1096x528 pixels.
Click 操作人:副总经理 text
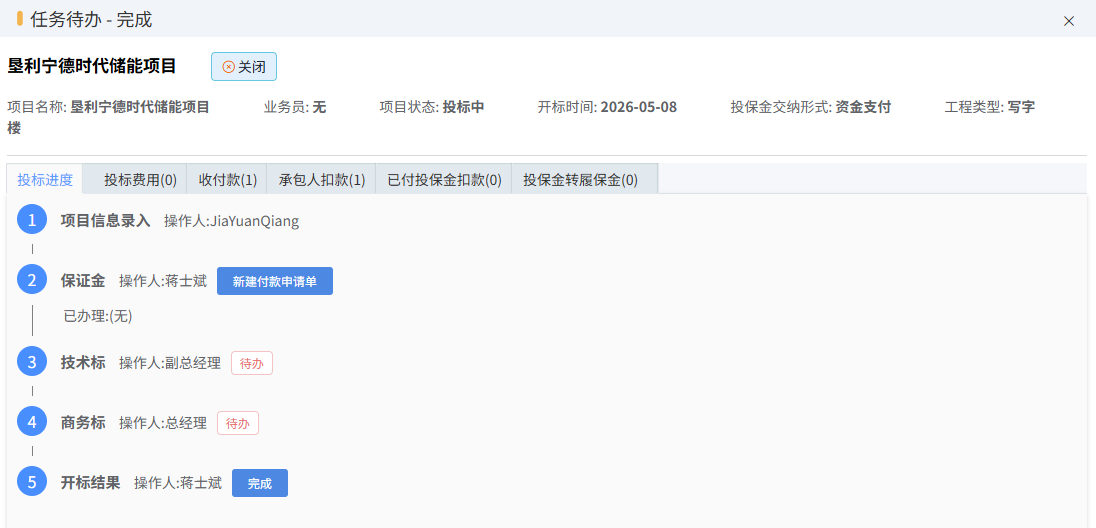coord(170,363)
